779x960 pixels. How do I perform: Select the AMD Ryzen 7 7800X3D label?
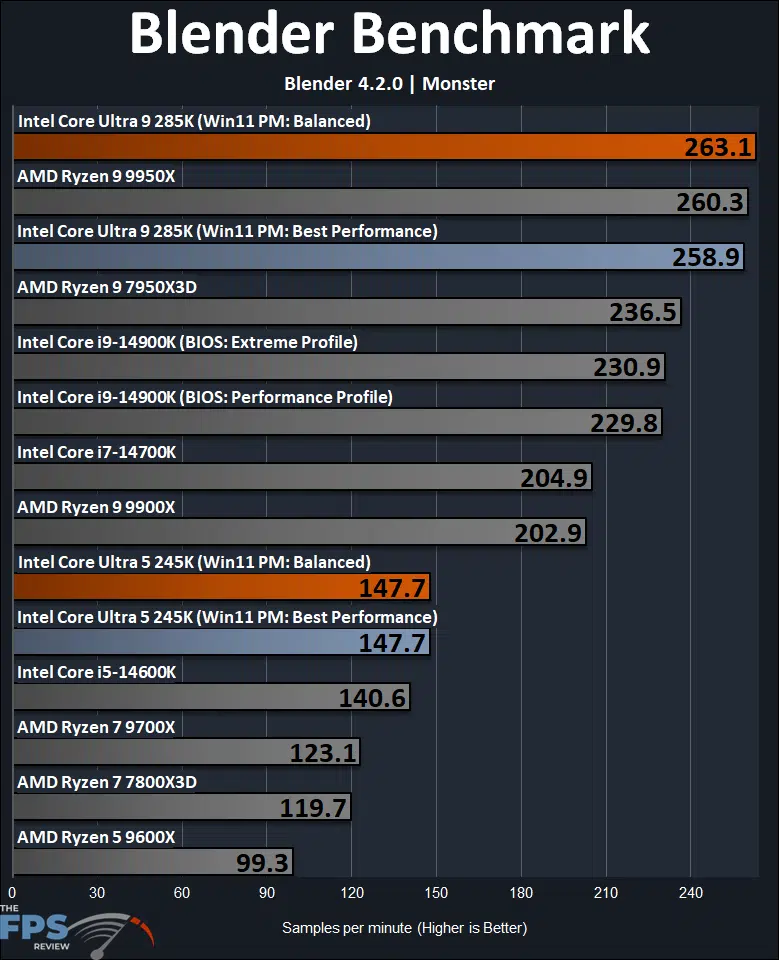click(x=107, y=782)
